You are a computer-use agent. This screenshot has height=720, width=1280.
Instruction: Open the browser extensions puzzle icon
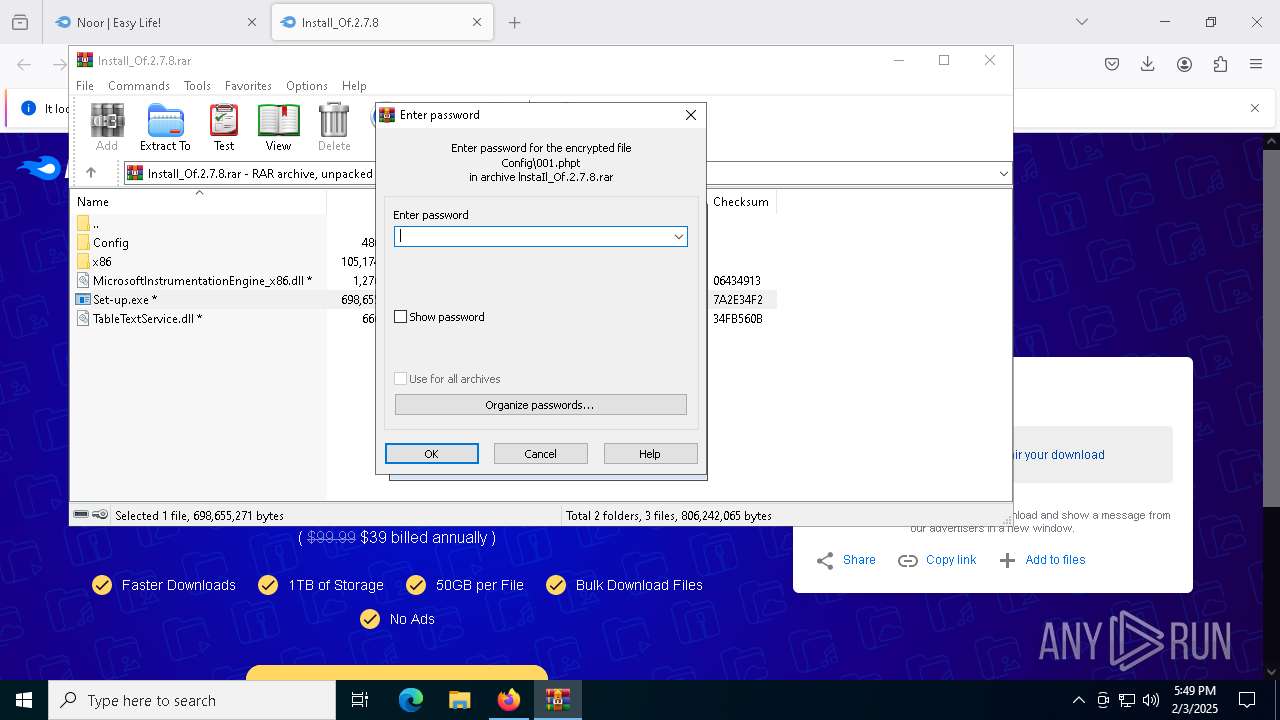[x=1220, y=64]
